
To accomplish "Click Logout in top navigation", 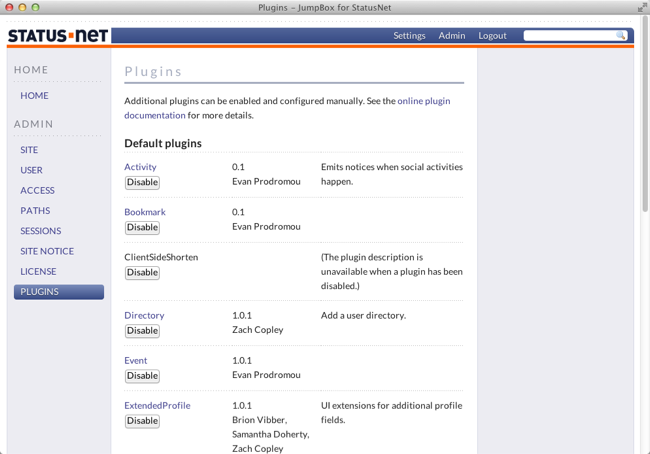I will (x=492, y=36).
